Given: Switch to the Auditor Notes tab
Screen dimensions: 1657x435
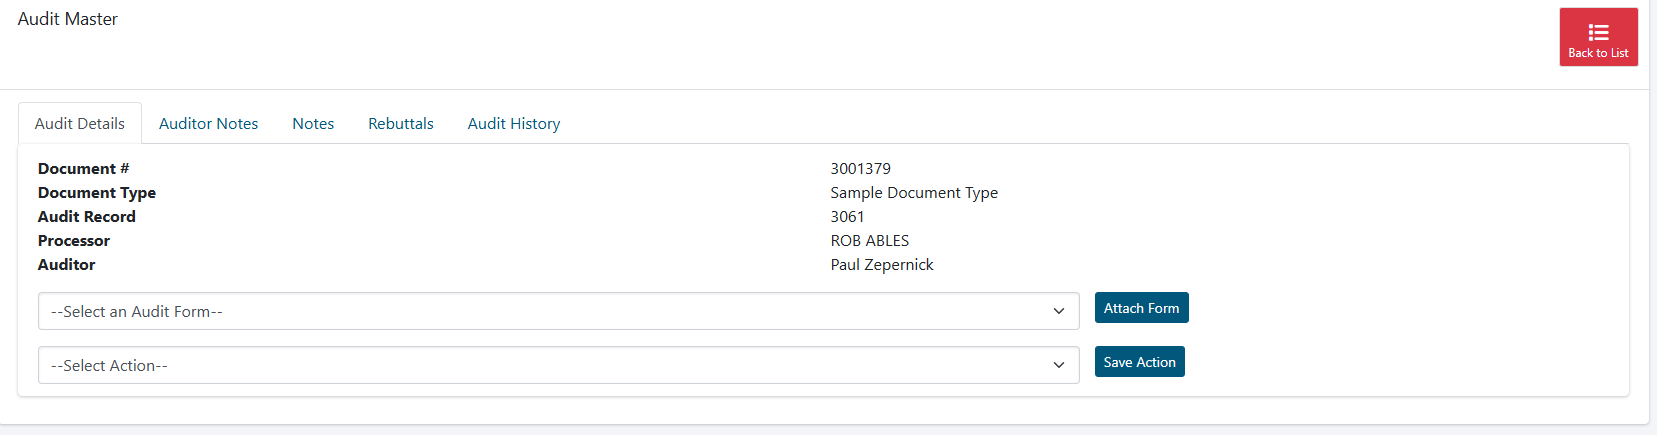Looking at the screenshot, I should point(208,124).
